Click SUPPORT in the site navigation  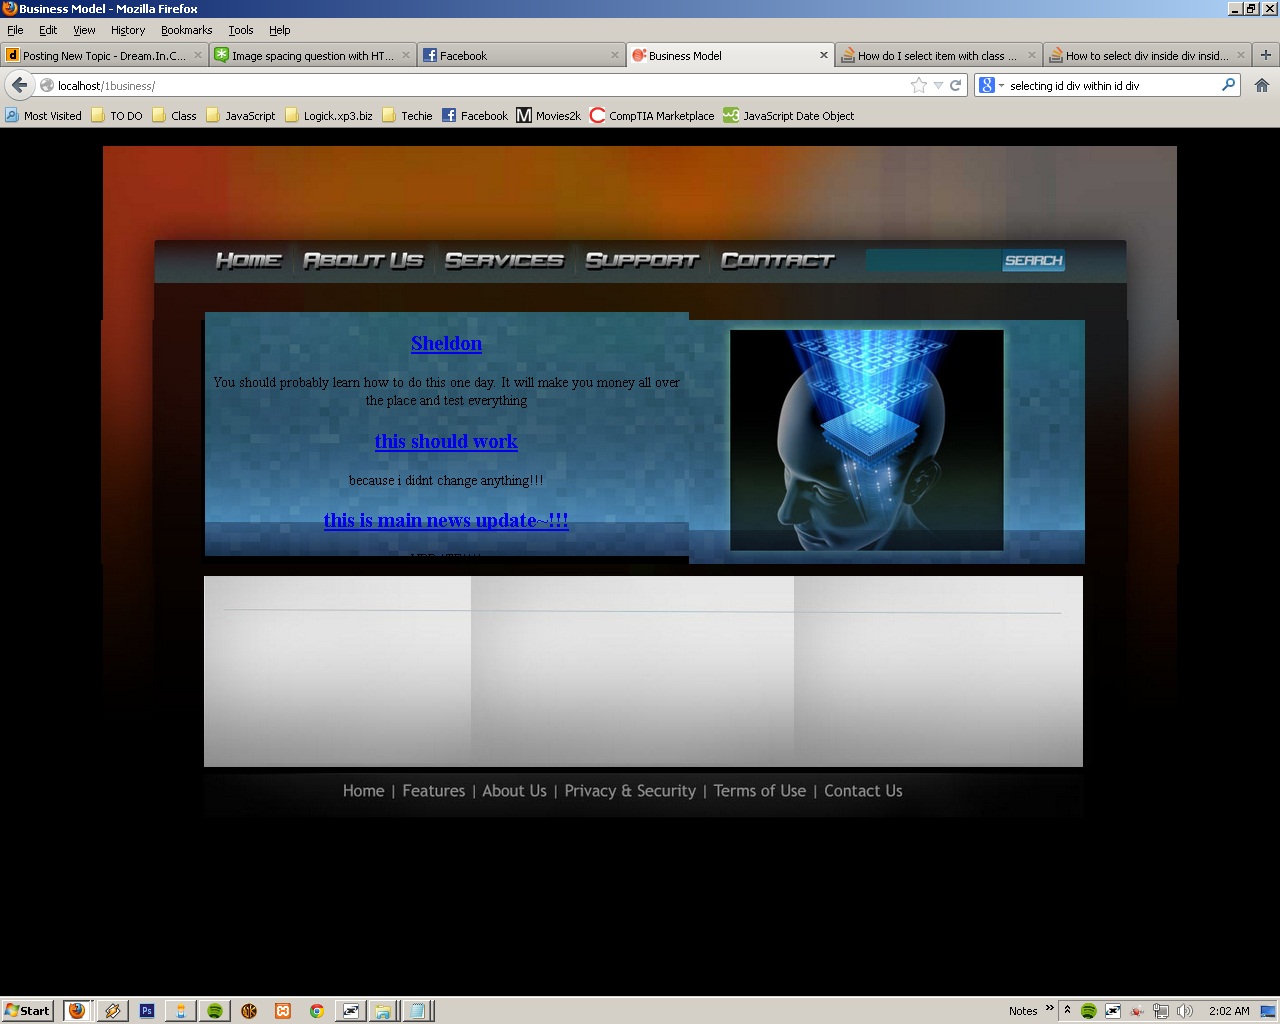coord(642,261)
